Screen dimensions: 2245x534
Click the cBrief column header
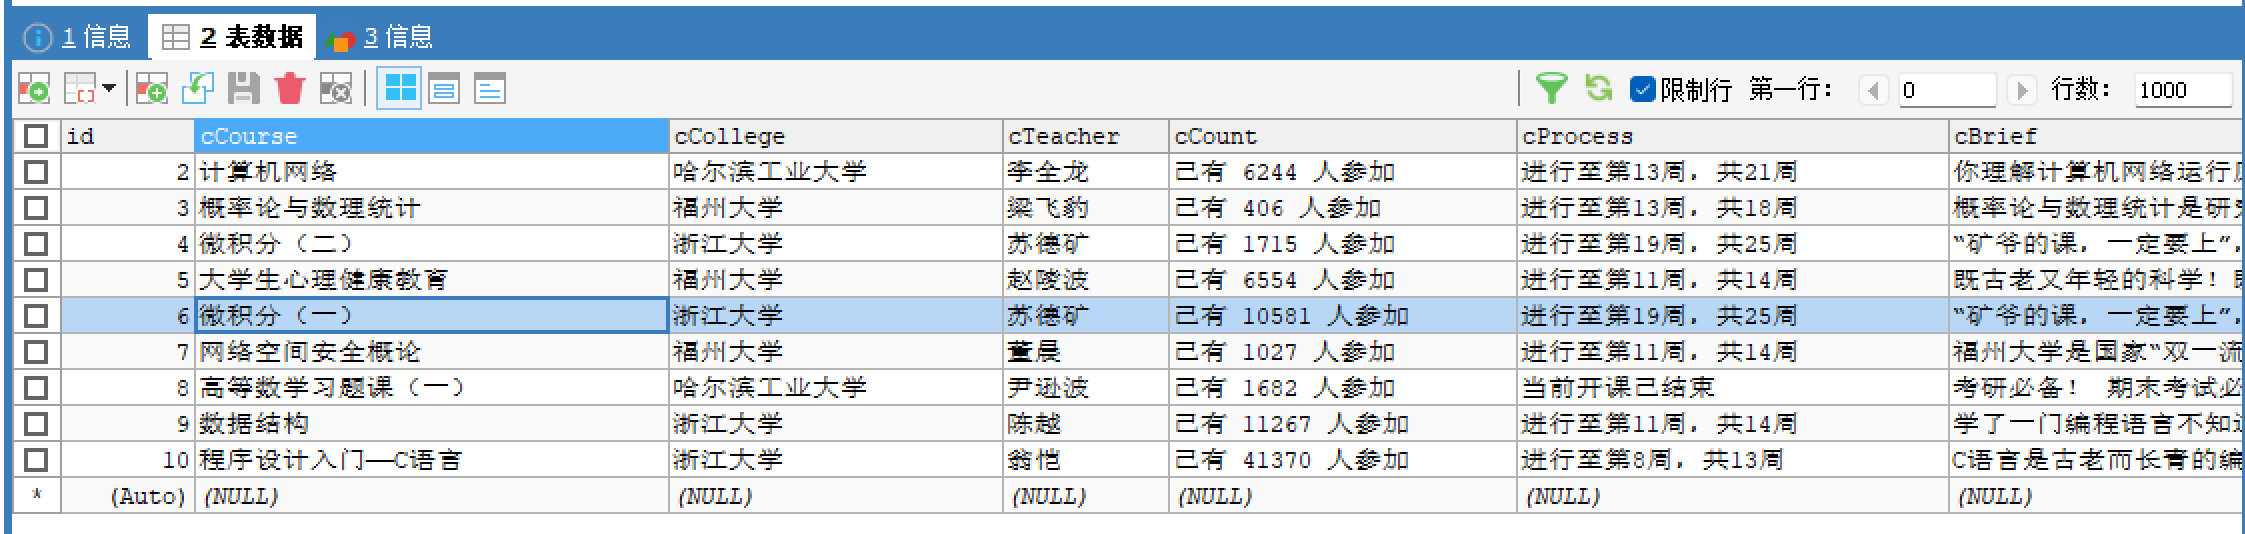[2095, 136]
